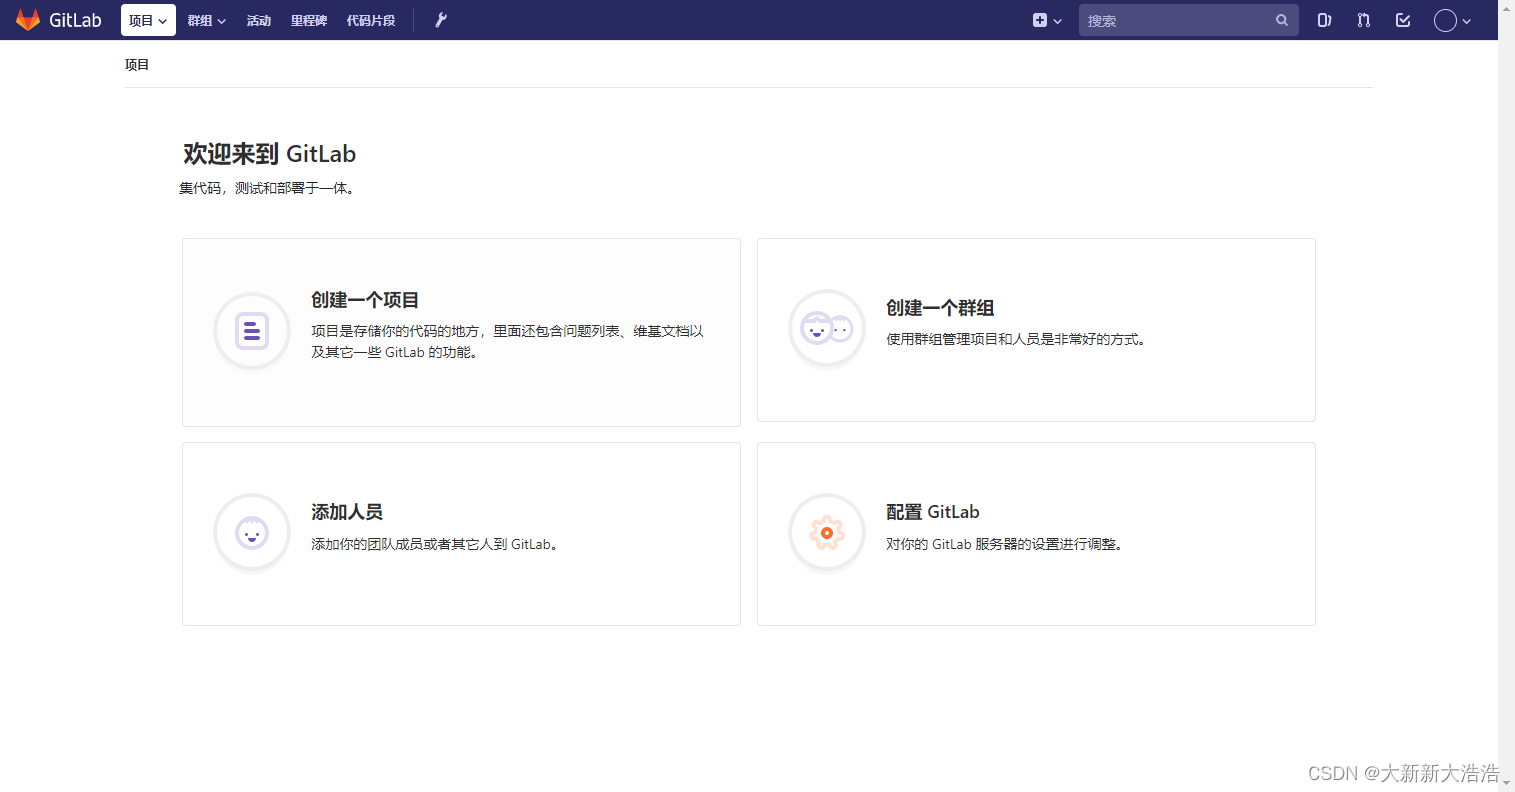Click the group faces icon
The width and height of the screenshot is (1515, 792).
coord(827,328)
